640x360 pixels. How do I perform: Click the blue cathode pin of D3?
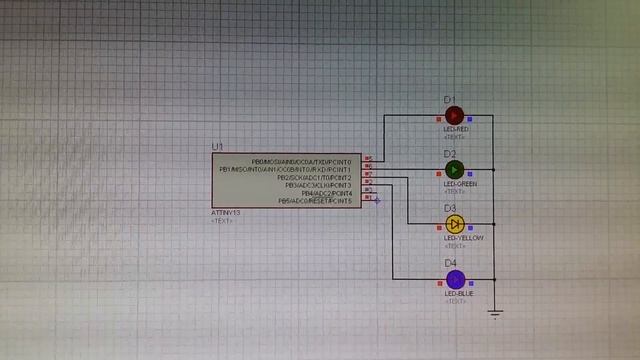[470, 228]
